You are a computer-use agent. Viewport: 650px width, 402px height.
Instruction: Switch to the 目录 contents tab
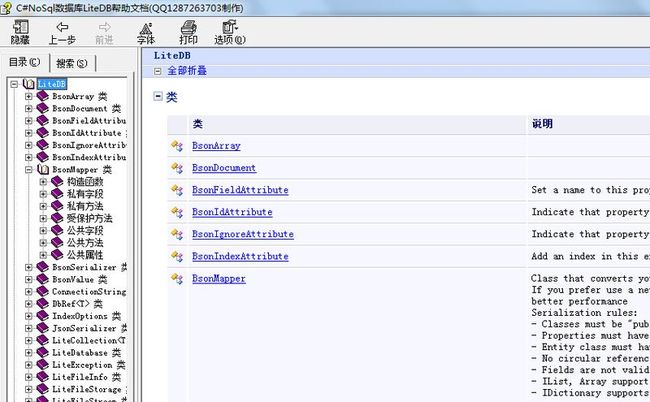[24, 63]
